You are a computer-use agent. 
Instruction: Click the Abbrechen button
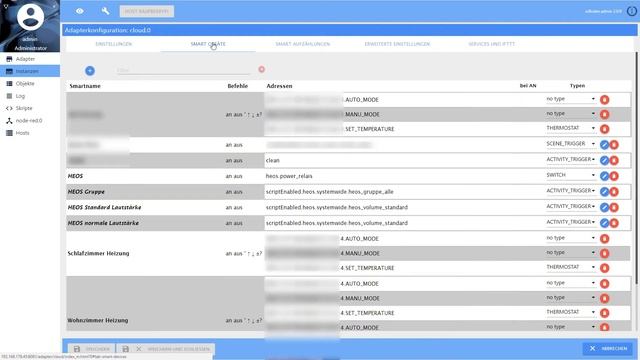pos(608,349)
